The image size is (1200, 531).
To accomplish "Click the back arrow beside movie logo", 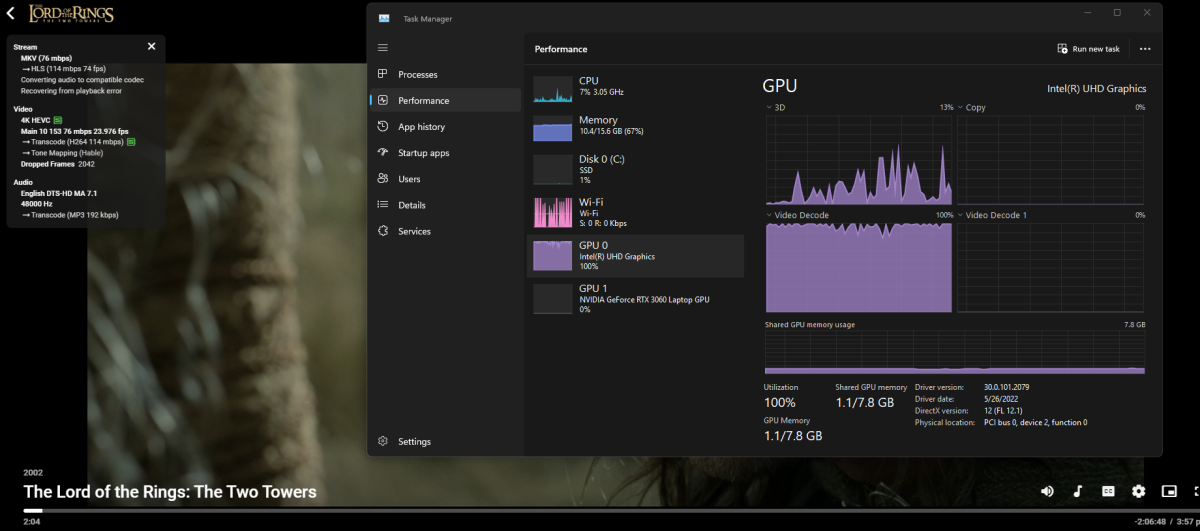I will tap(11, 13).
